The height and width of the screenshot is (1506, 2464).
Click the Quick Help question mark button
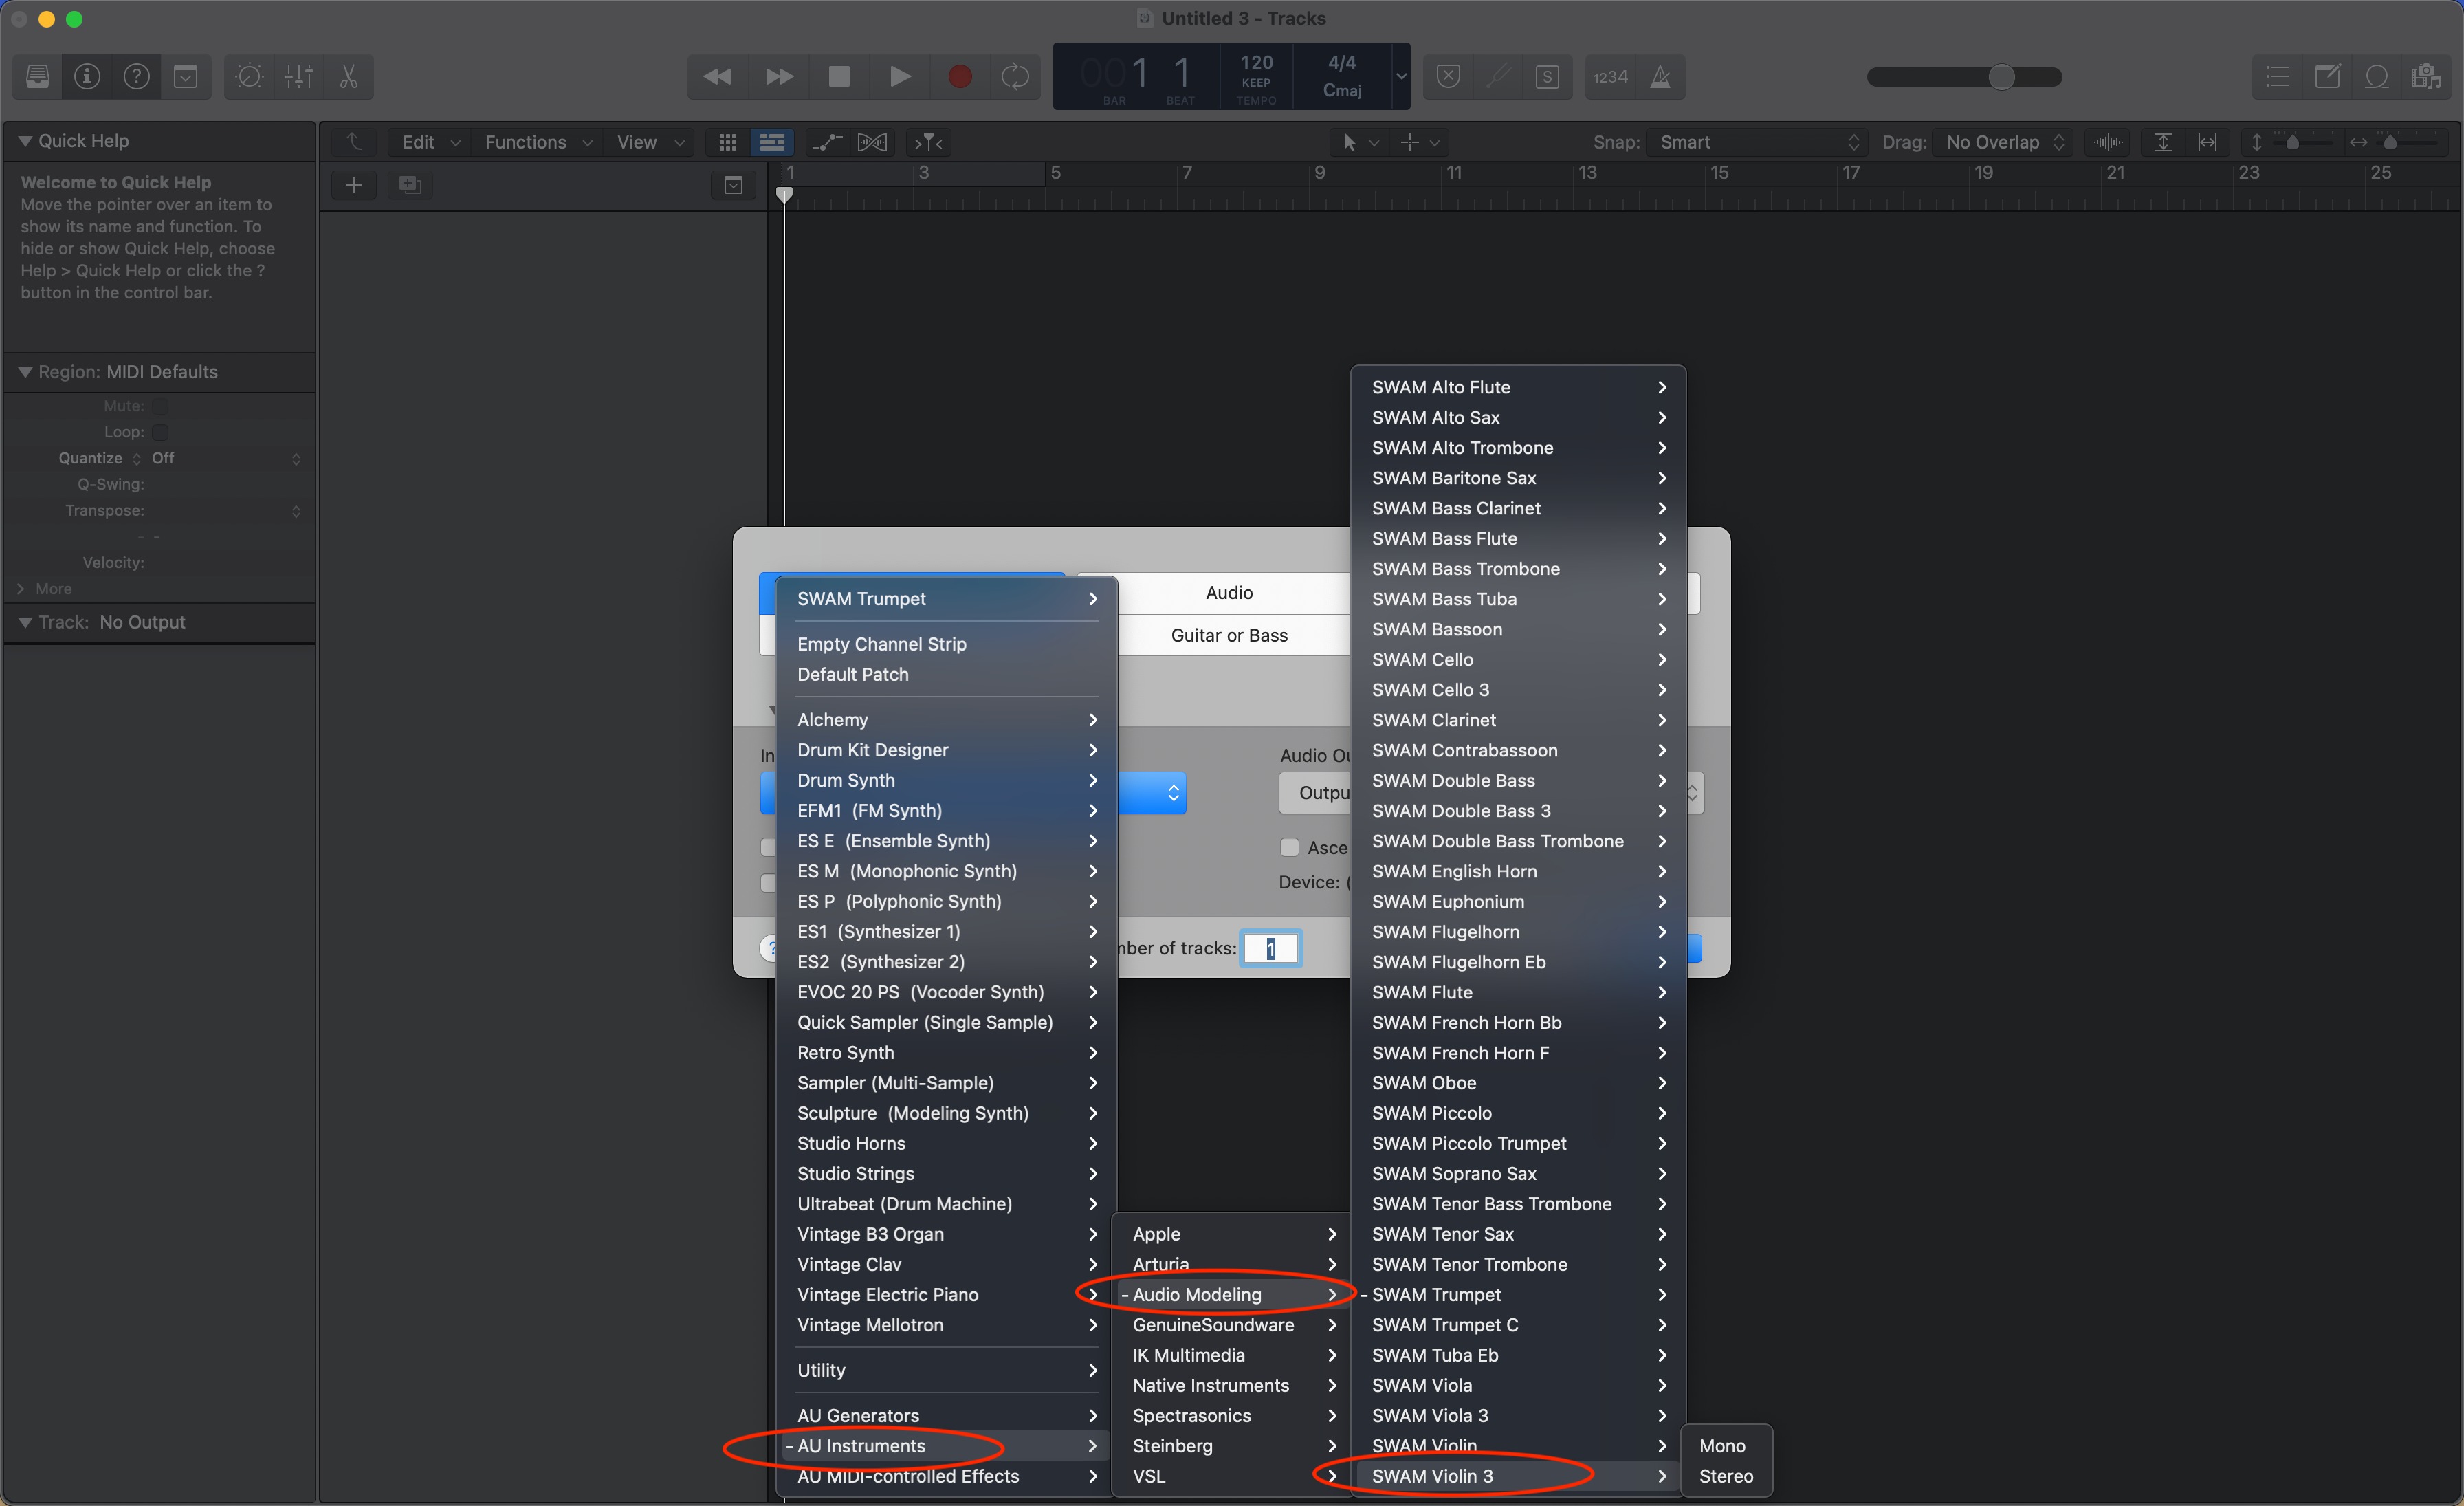pyautogui.click(x=137, y=77)
